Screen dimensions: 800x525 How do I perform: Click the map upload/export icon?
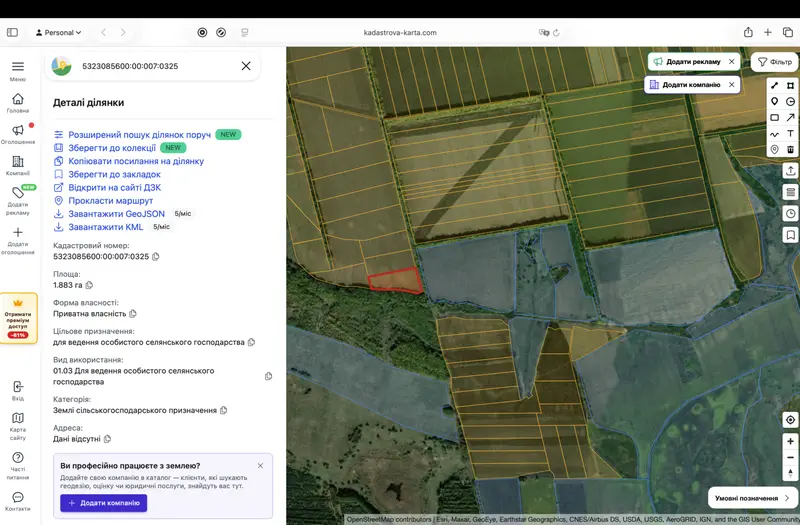pos(790,171)
